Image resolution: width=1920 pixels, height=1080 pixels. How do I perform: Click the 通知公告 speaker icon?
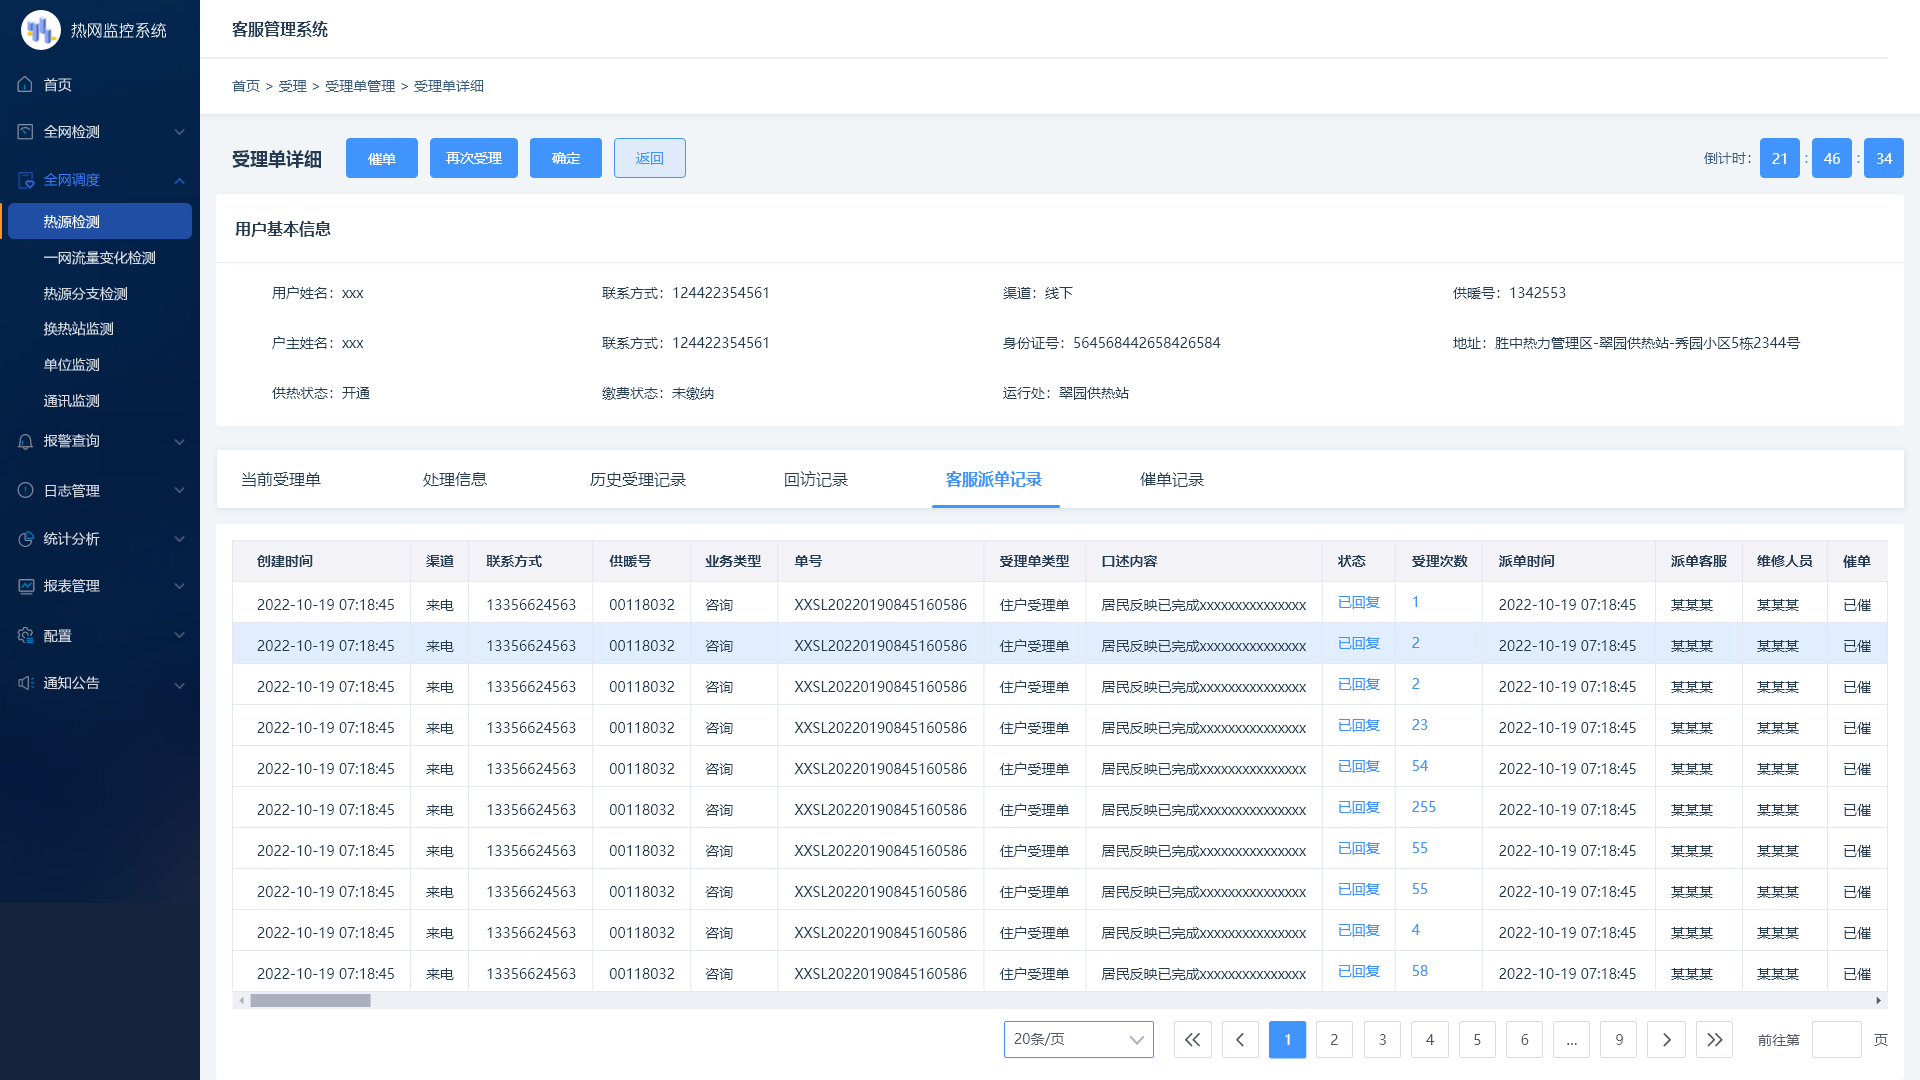(x=26, y=683)
